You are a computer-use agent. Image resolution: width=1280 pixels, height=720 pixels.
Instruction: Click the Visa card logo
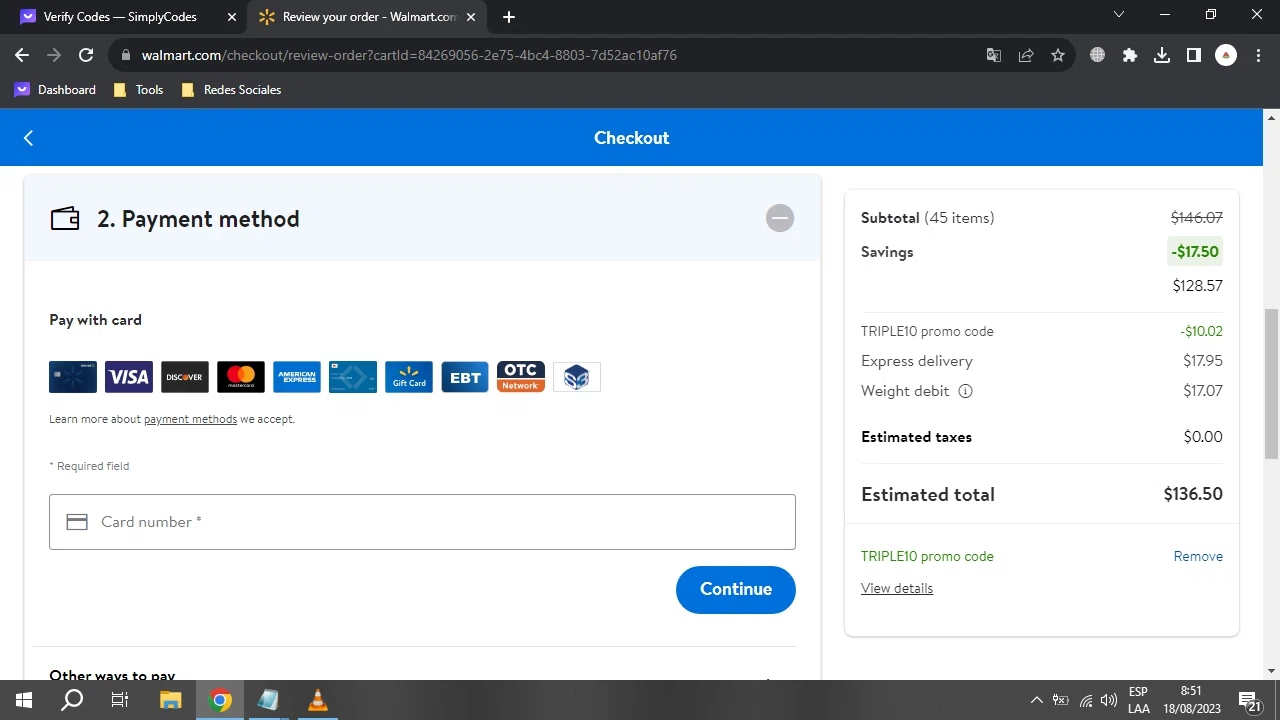tap(129, 377)
